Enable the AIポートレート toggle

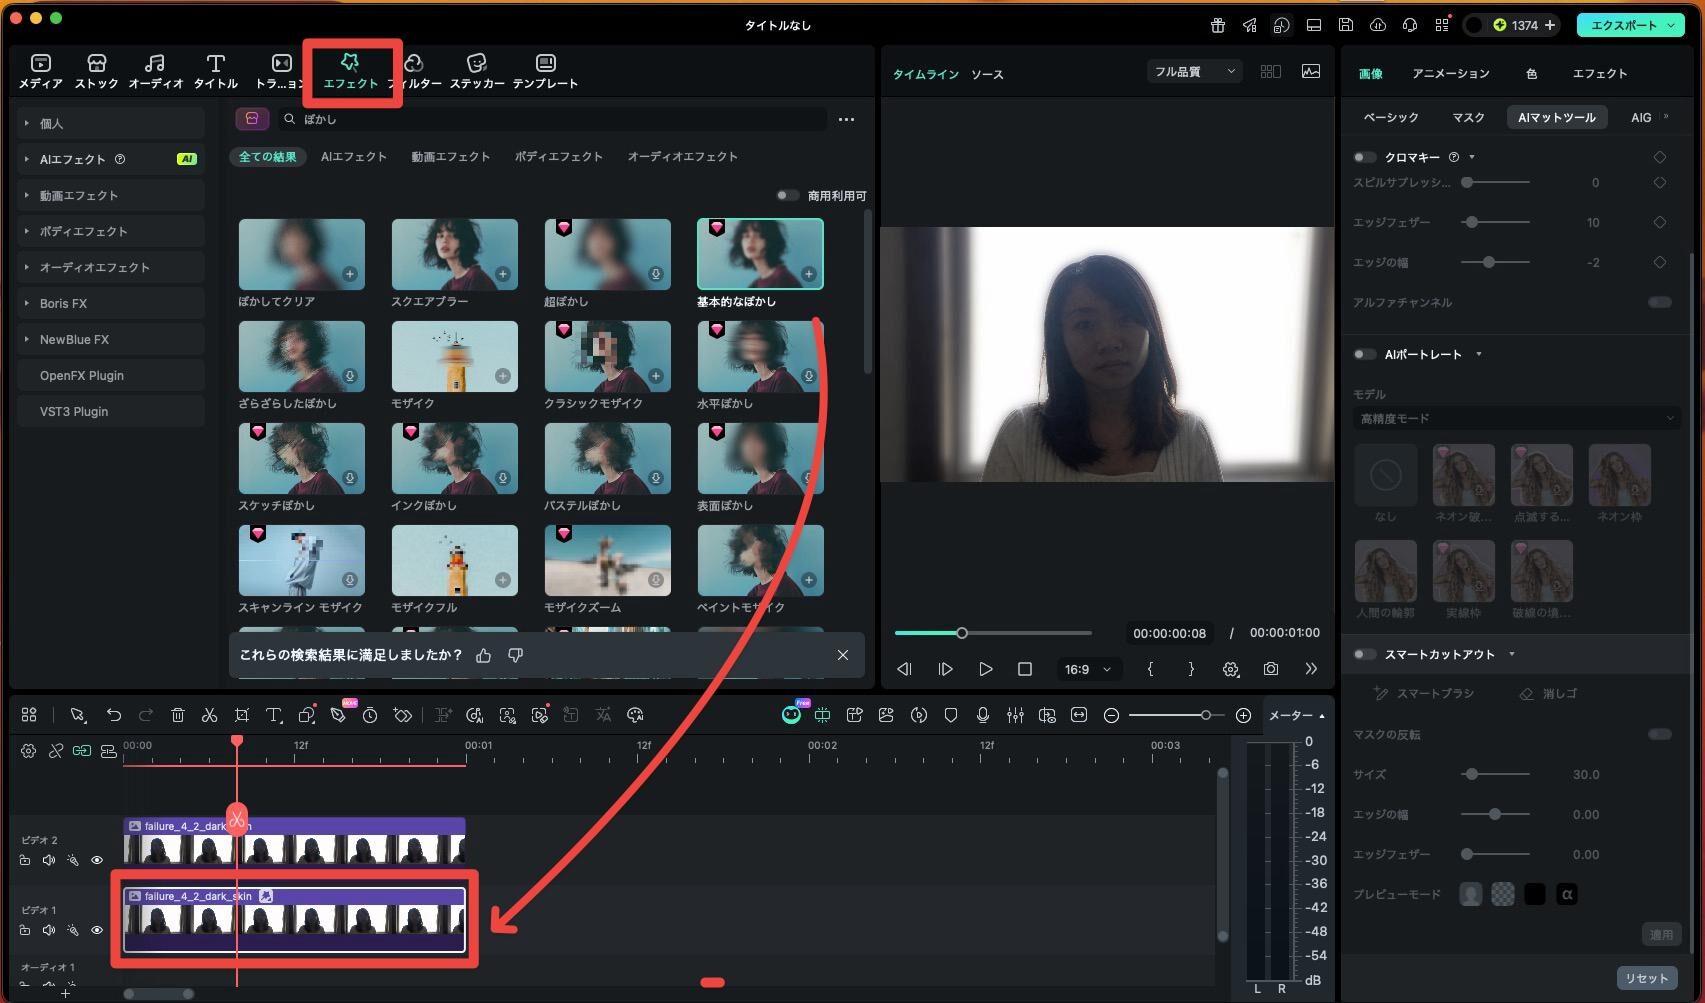pyautogui.click(x=1364, y=354)
